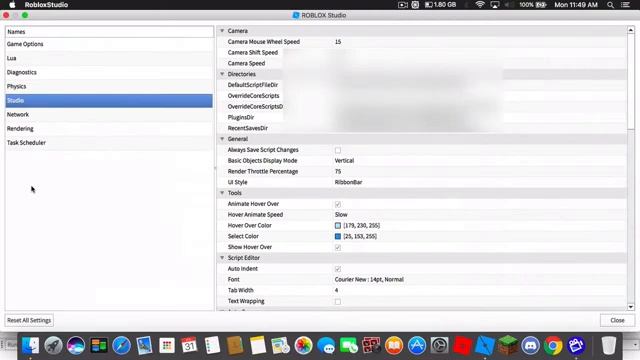The image size is (640, 360).
Task: Select Diagnostics category
Action: tap(109, 72)
